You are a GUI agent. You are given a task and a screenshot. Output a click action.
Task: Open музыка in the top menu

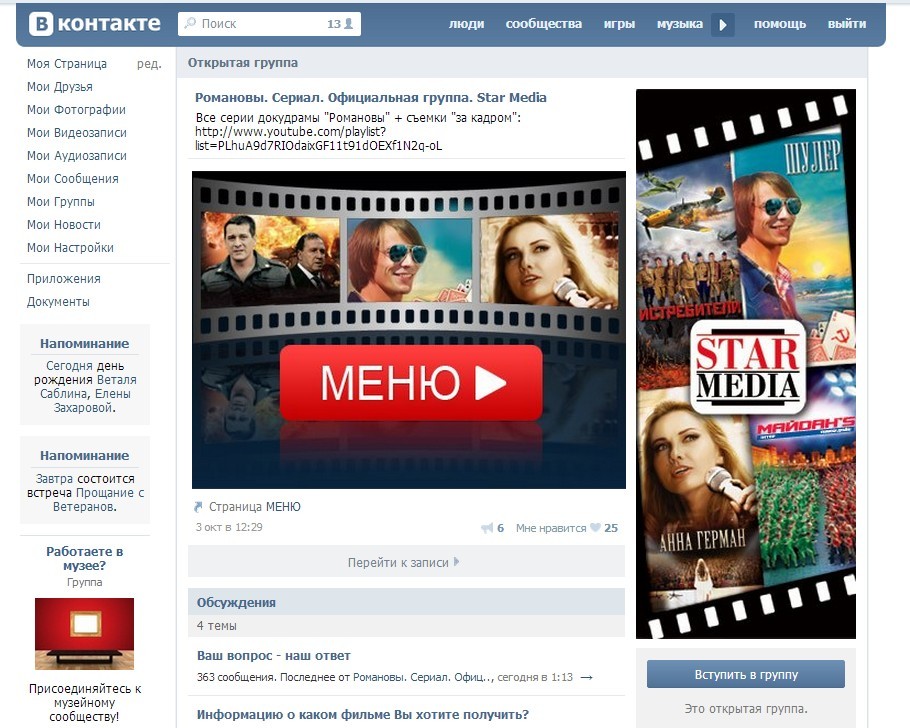[x=680, y=24]
